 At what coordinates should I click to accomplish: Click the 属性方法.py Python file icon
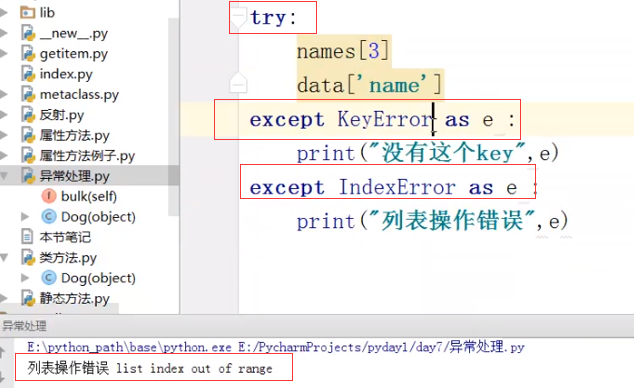[28, 135]
